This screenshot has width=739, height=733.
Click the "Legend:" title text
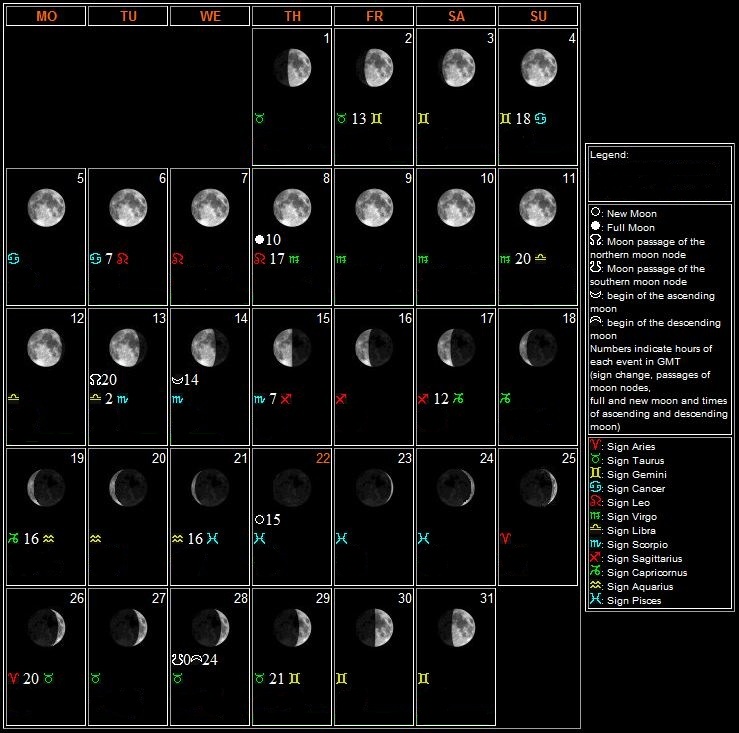(x=609, y=155)
